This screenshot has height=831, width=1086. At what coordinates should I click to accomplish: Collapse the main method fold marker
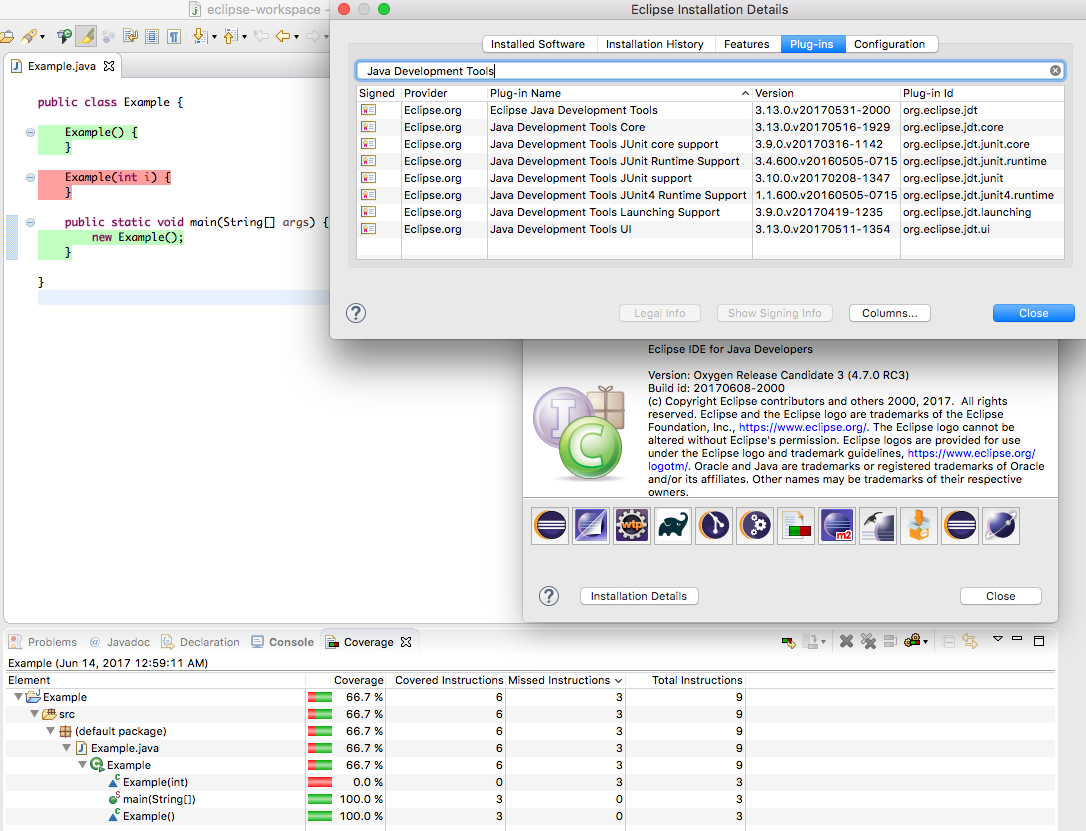tap(30, 222)
